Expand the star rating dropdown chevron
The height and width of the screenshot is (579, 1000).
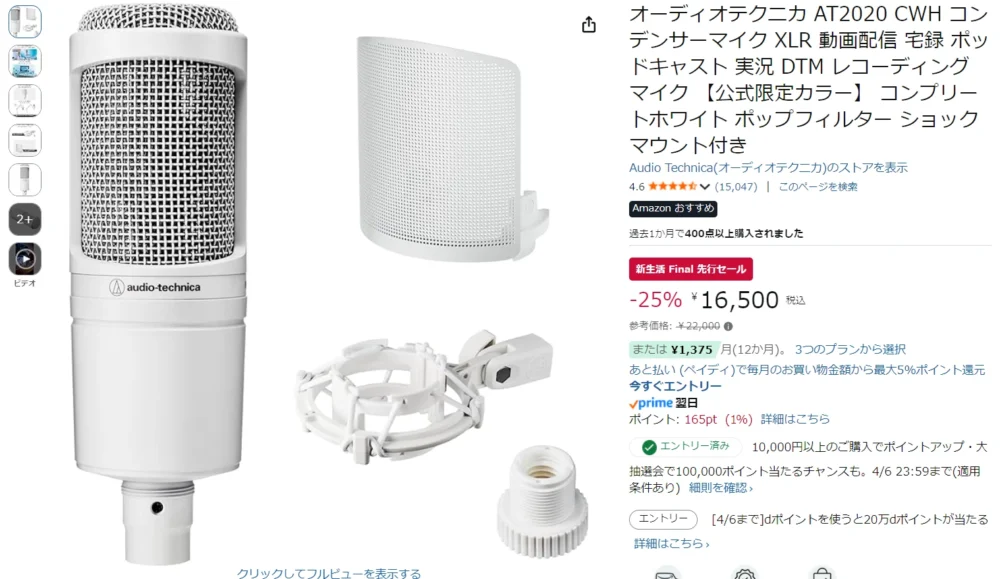[705, 187]
